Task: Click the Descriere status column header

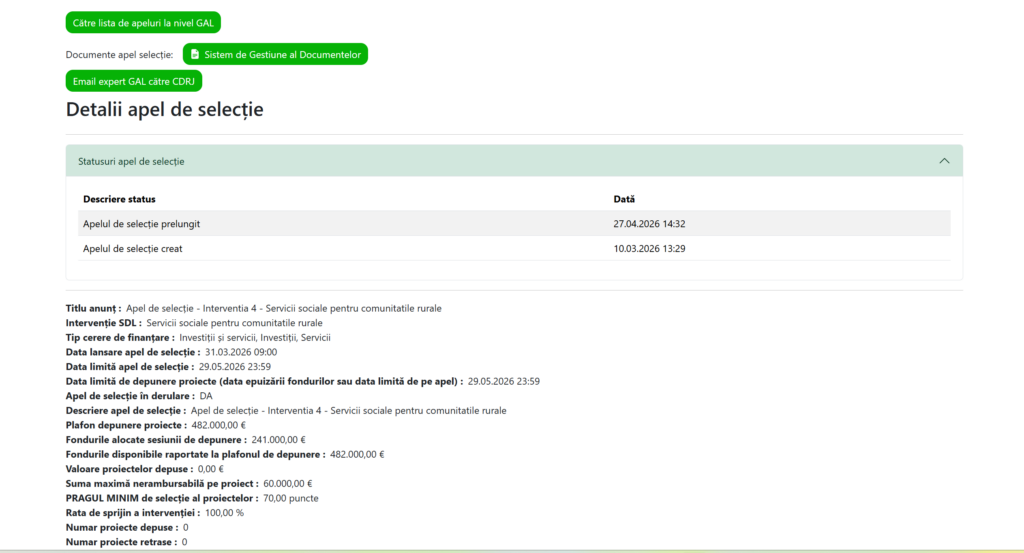Action: pyautogui.click(x=119, y=199)
